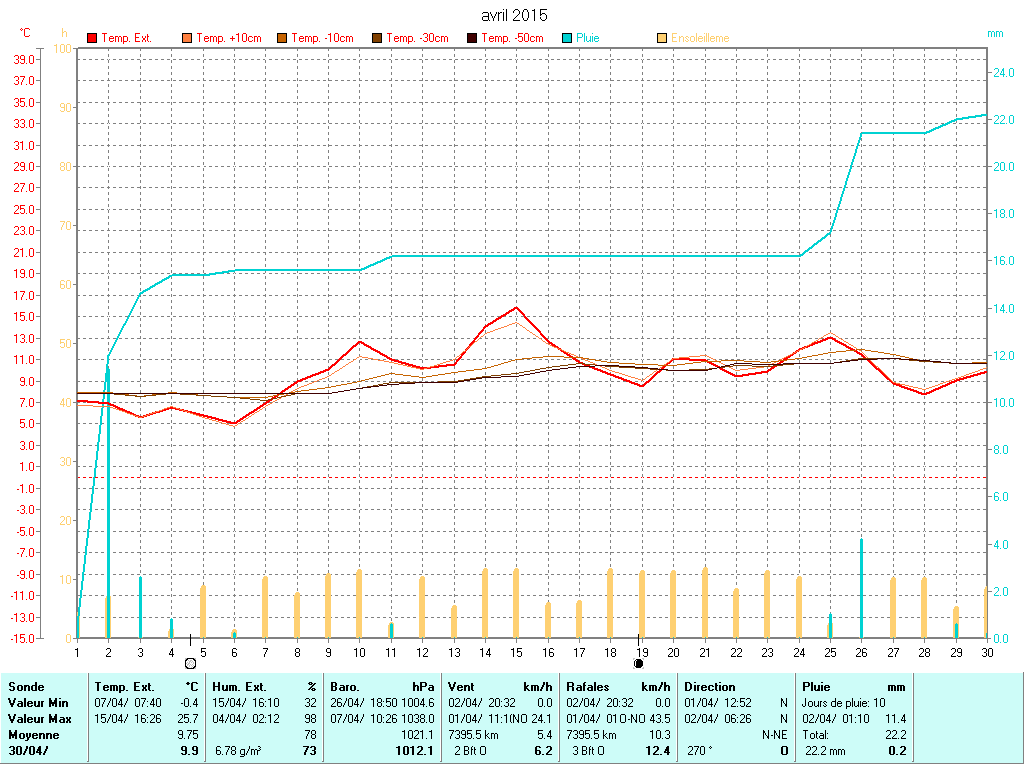Click the Temp. -10cm legend label

pyautogui.click(x=322, y=38)
